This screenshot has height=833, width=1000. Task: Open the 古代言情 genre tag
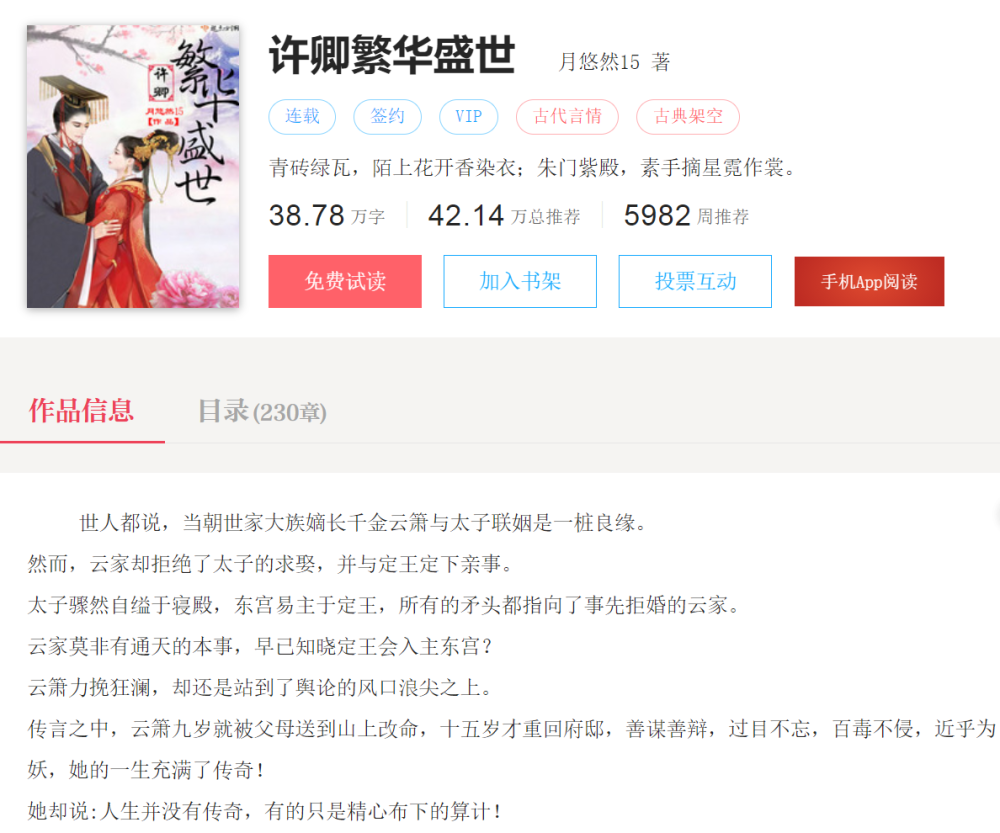(567, 117)
